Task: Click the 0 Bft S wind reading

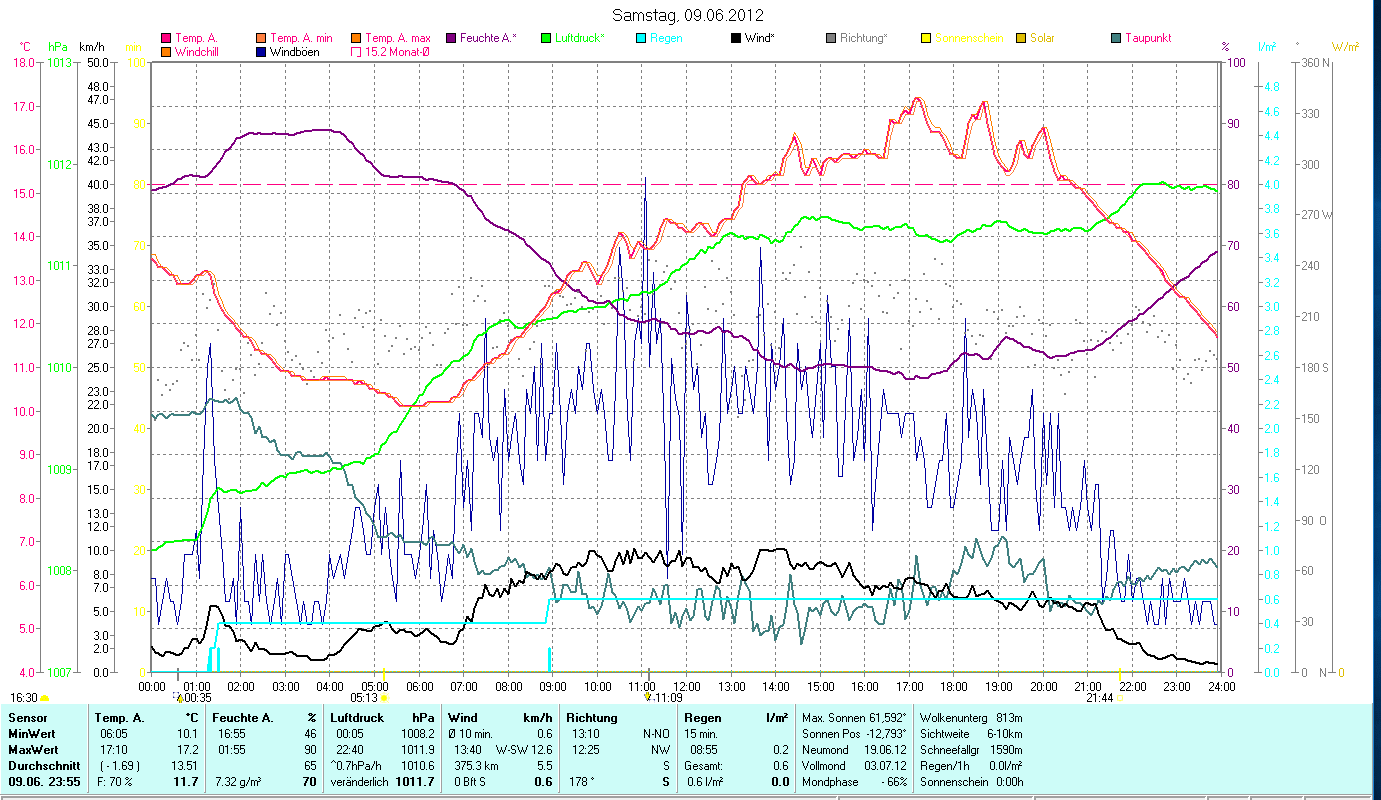Action: (469, 782)
